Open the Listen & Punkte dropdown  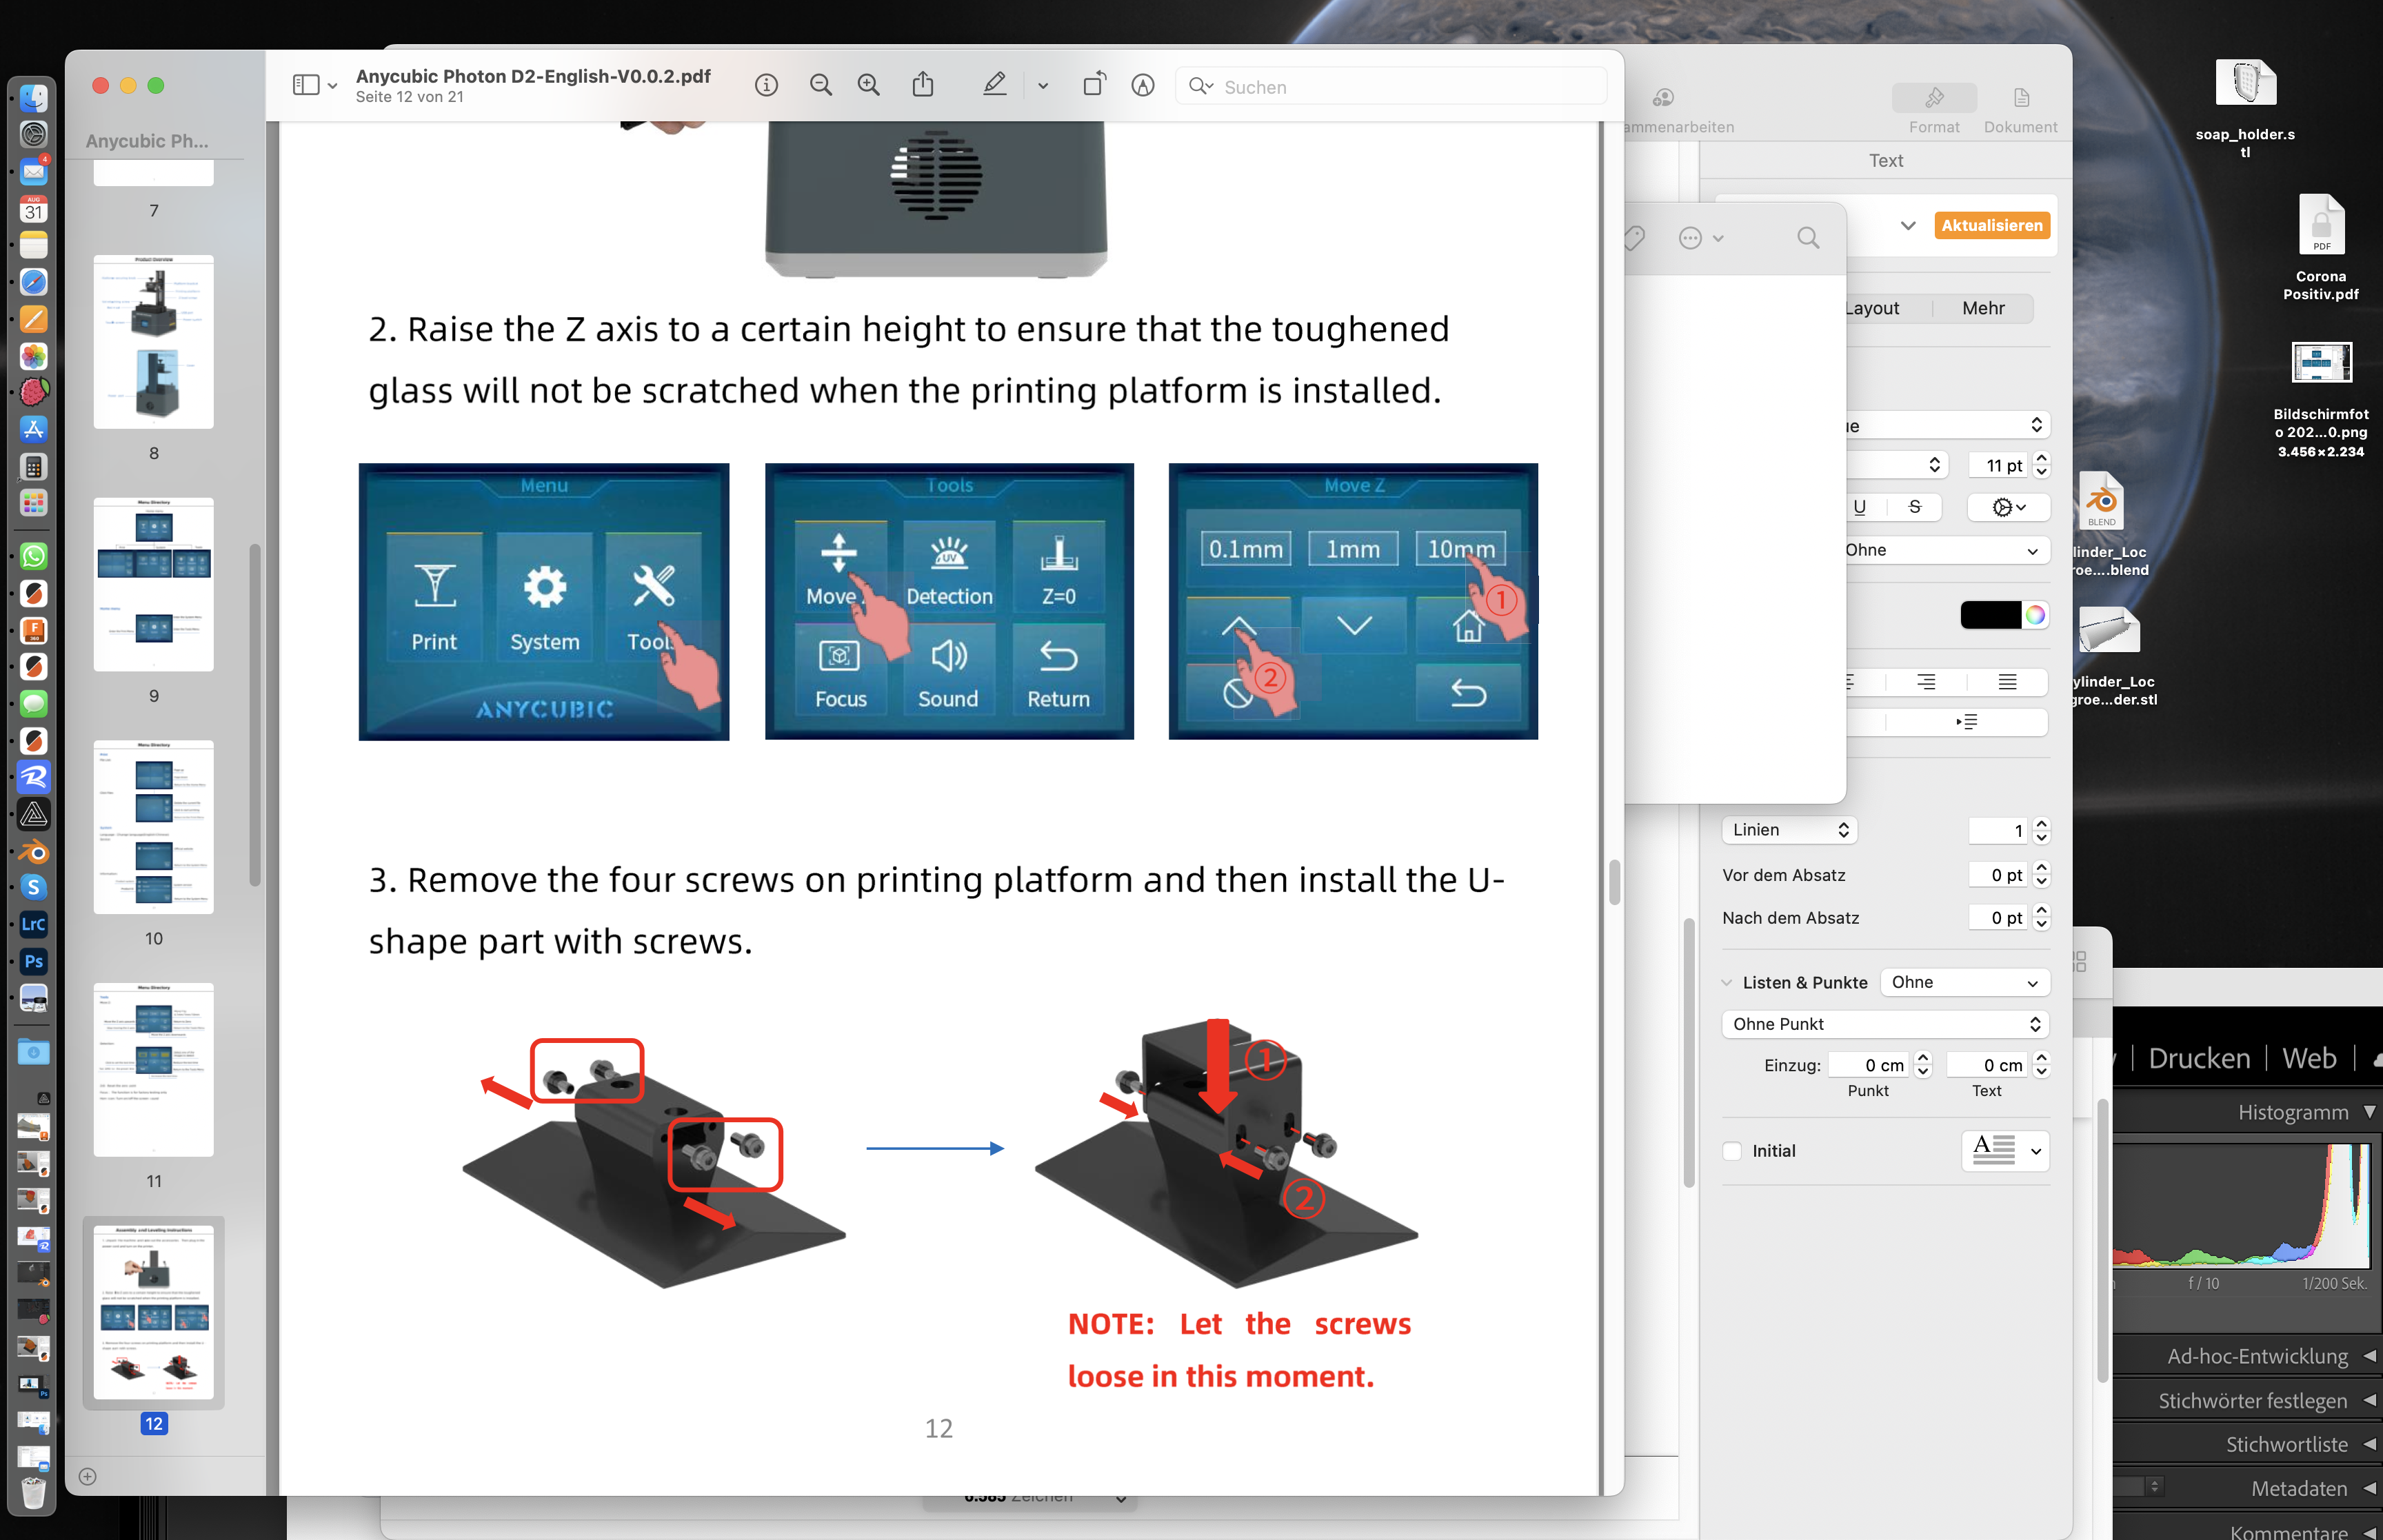tap(1964, 983)
